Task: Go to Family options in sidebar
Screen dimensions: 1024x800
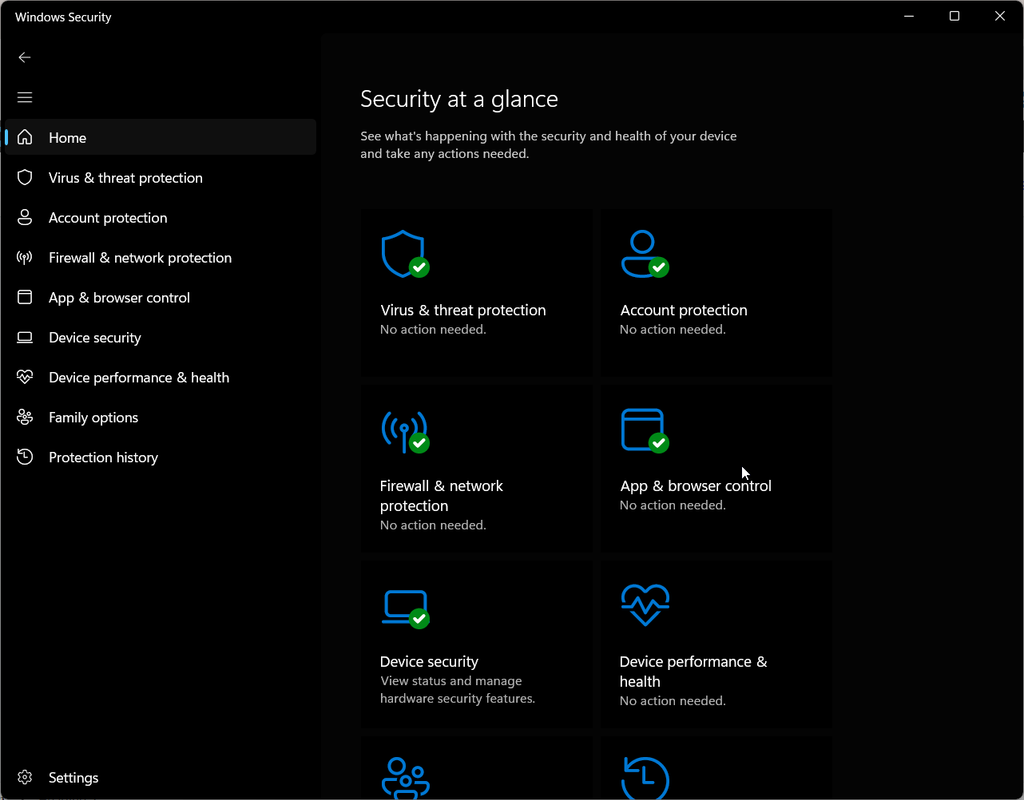Action: [161, 417]
